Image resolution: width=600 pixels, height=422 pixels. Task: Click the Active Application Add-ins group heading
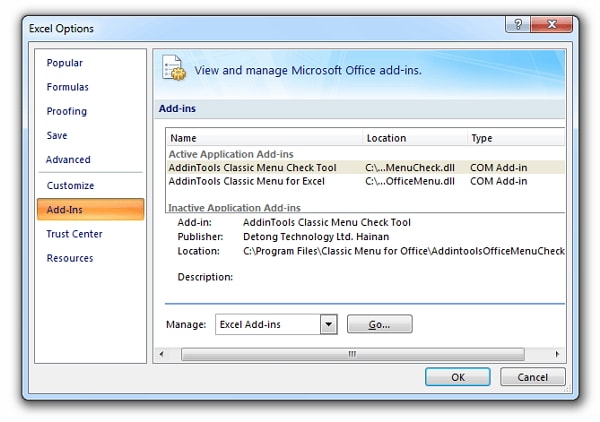coord(231,154)
